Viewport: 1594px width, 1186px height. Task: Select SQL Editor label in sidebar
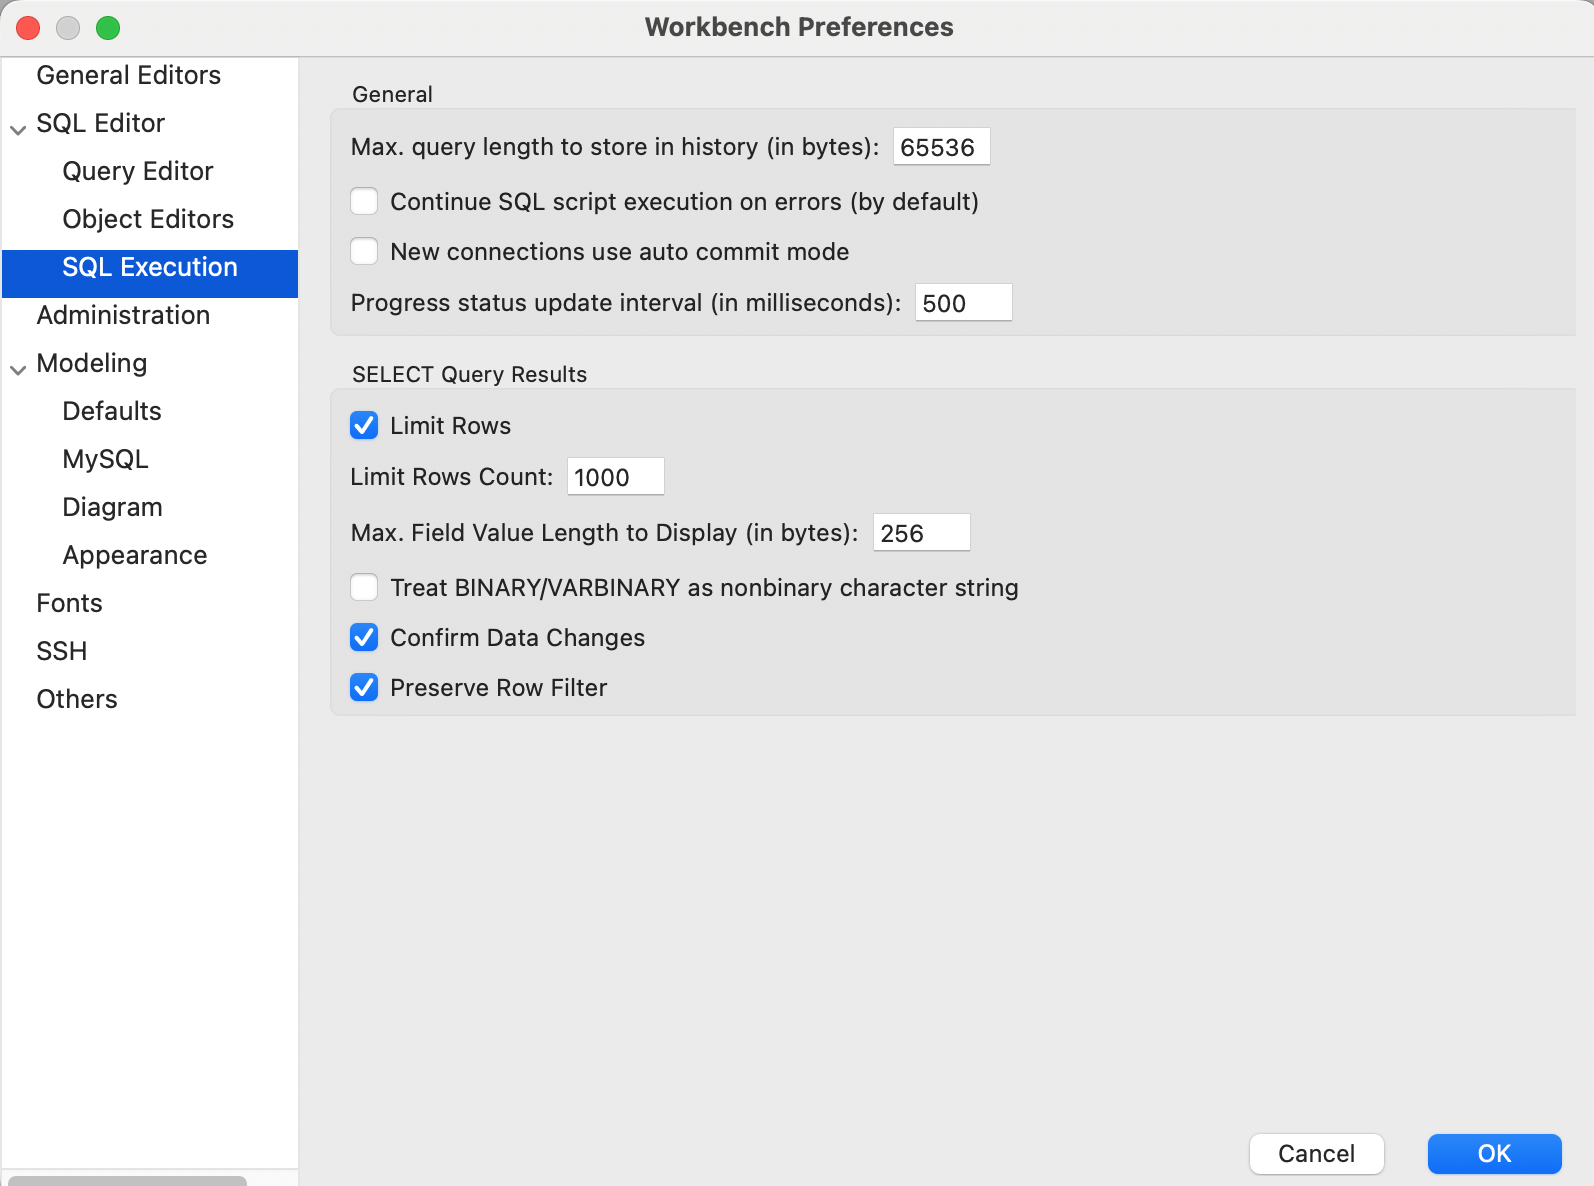(x=100, y=123)
